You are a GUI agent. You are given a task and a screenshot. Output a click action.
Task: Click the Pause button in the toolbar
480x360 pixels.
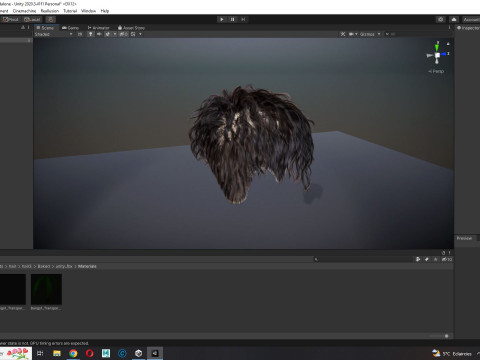point(232,19)
